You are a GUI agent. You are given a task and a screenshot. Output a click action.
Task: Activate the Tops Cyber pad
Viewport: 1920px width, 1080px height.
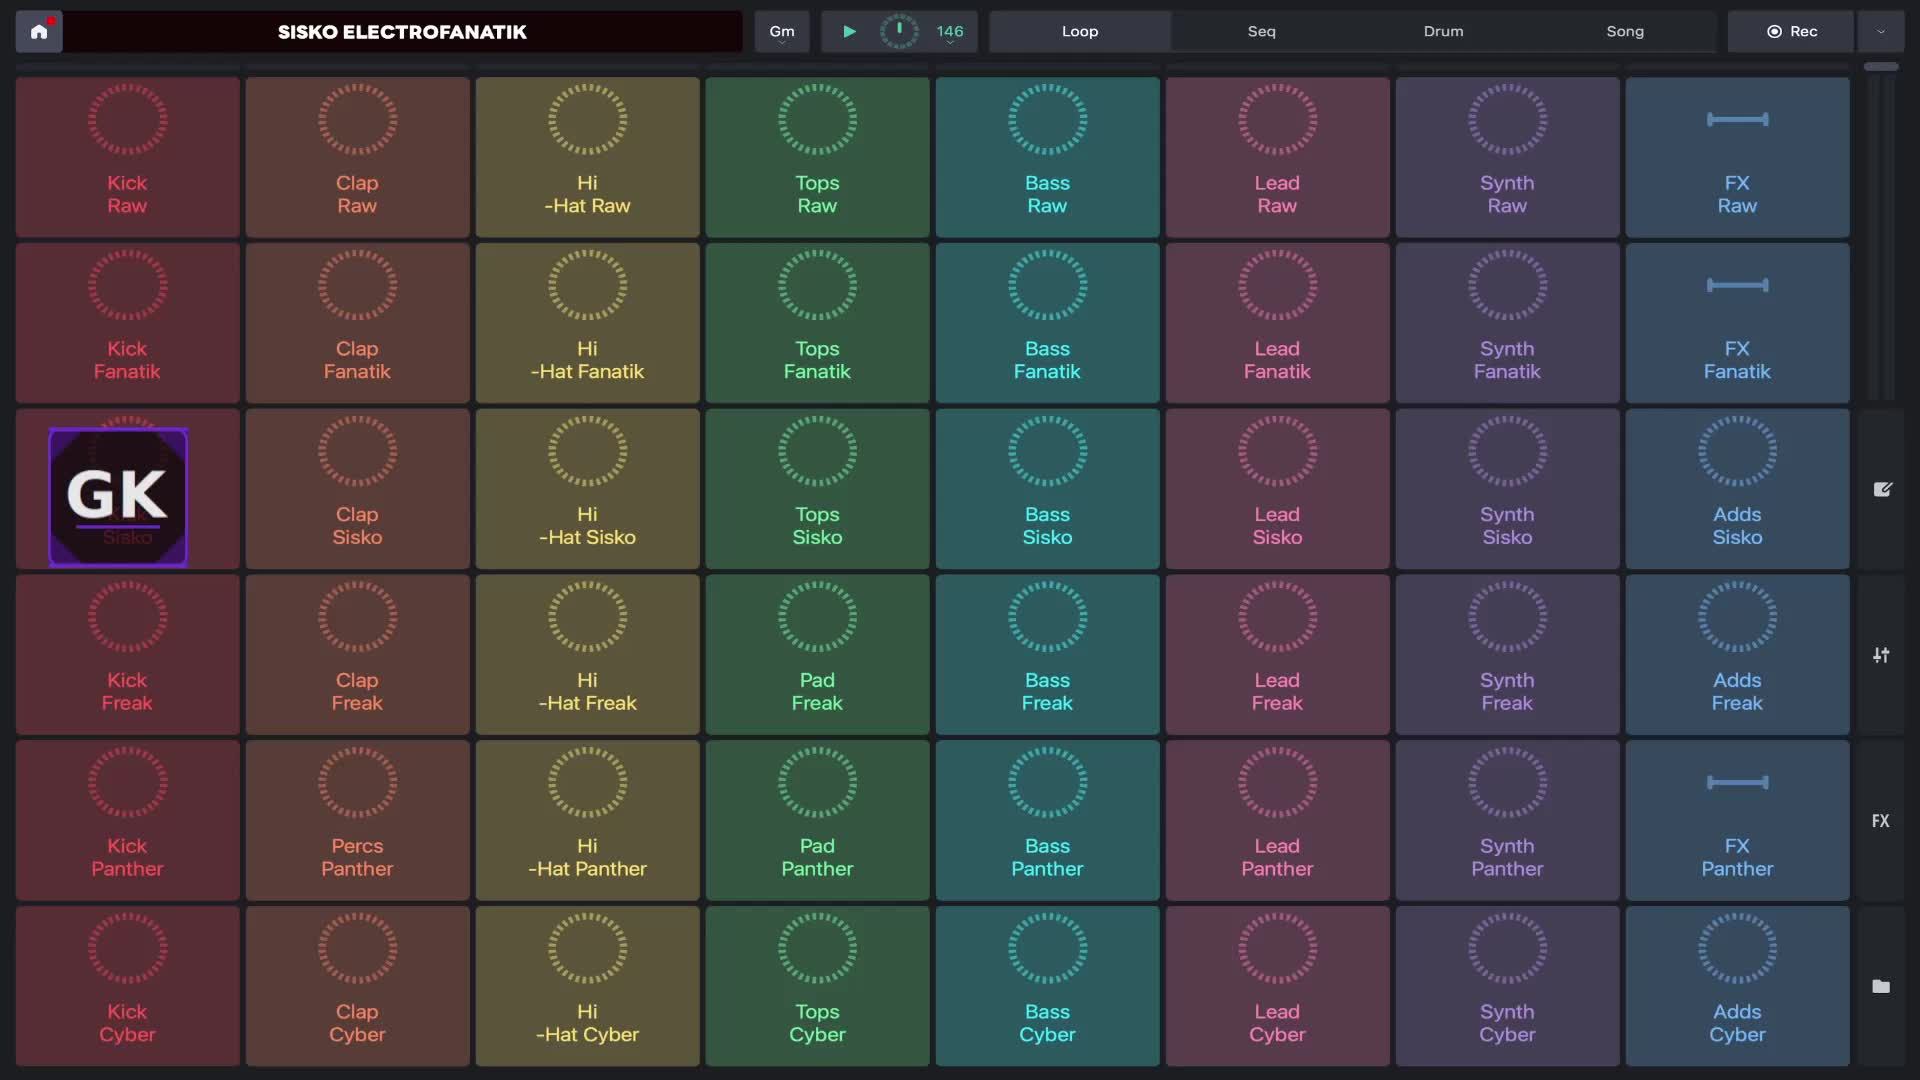[x=818, y=986]
